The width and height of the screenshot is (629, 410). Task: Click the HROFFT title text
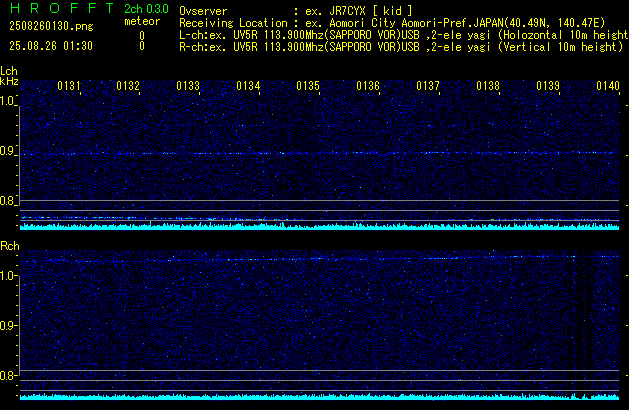[x=62, y=8]
